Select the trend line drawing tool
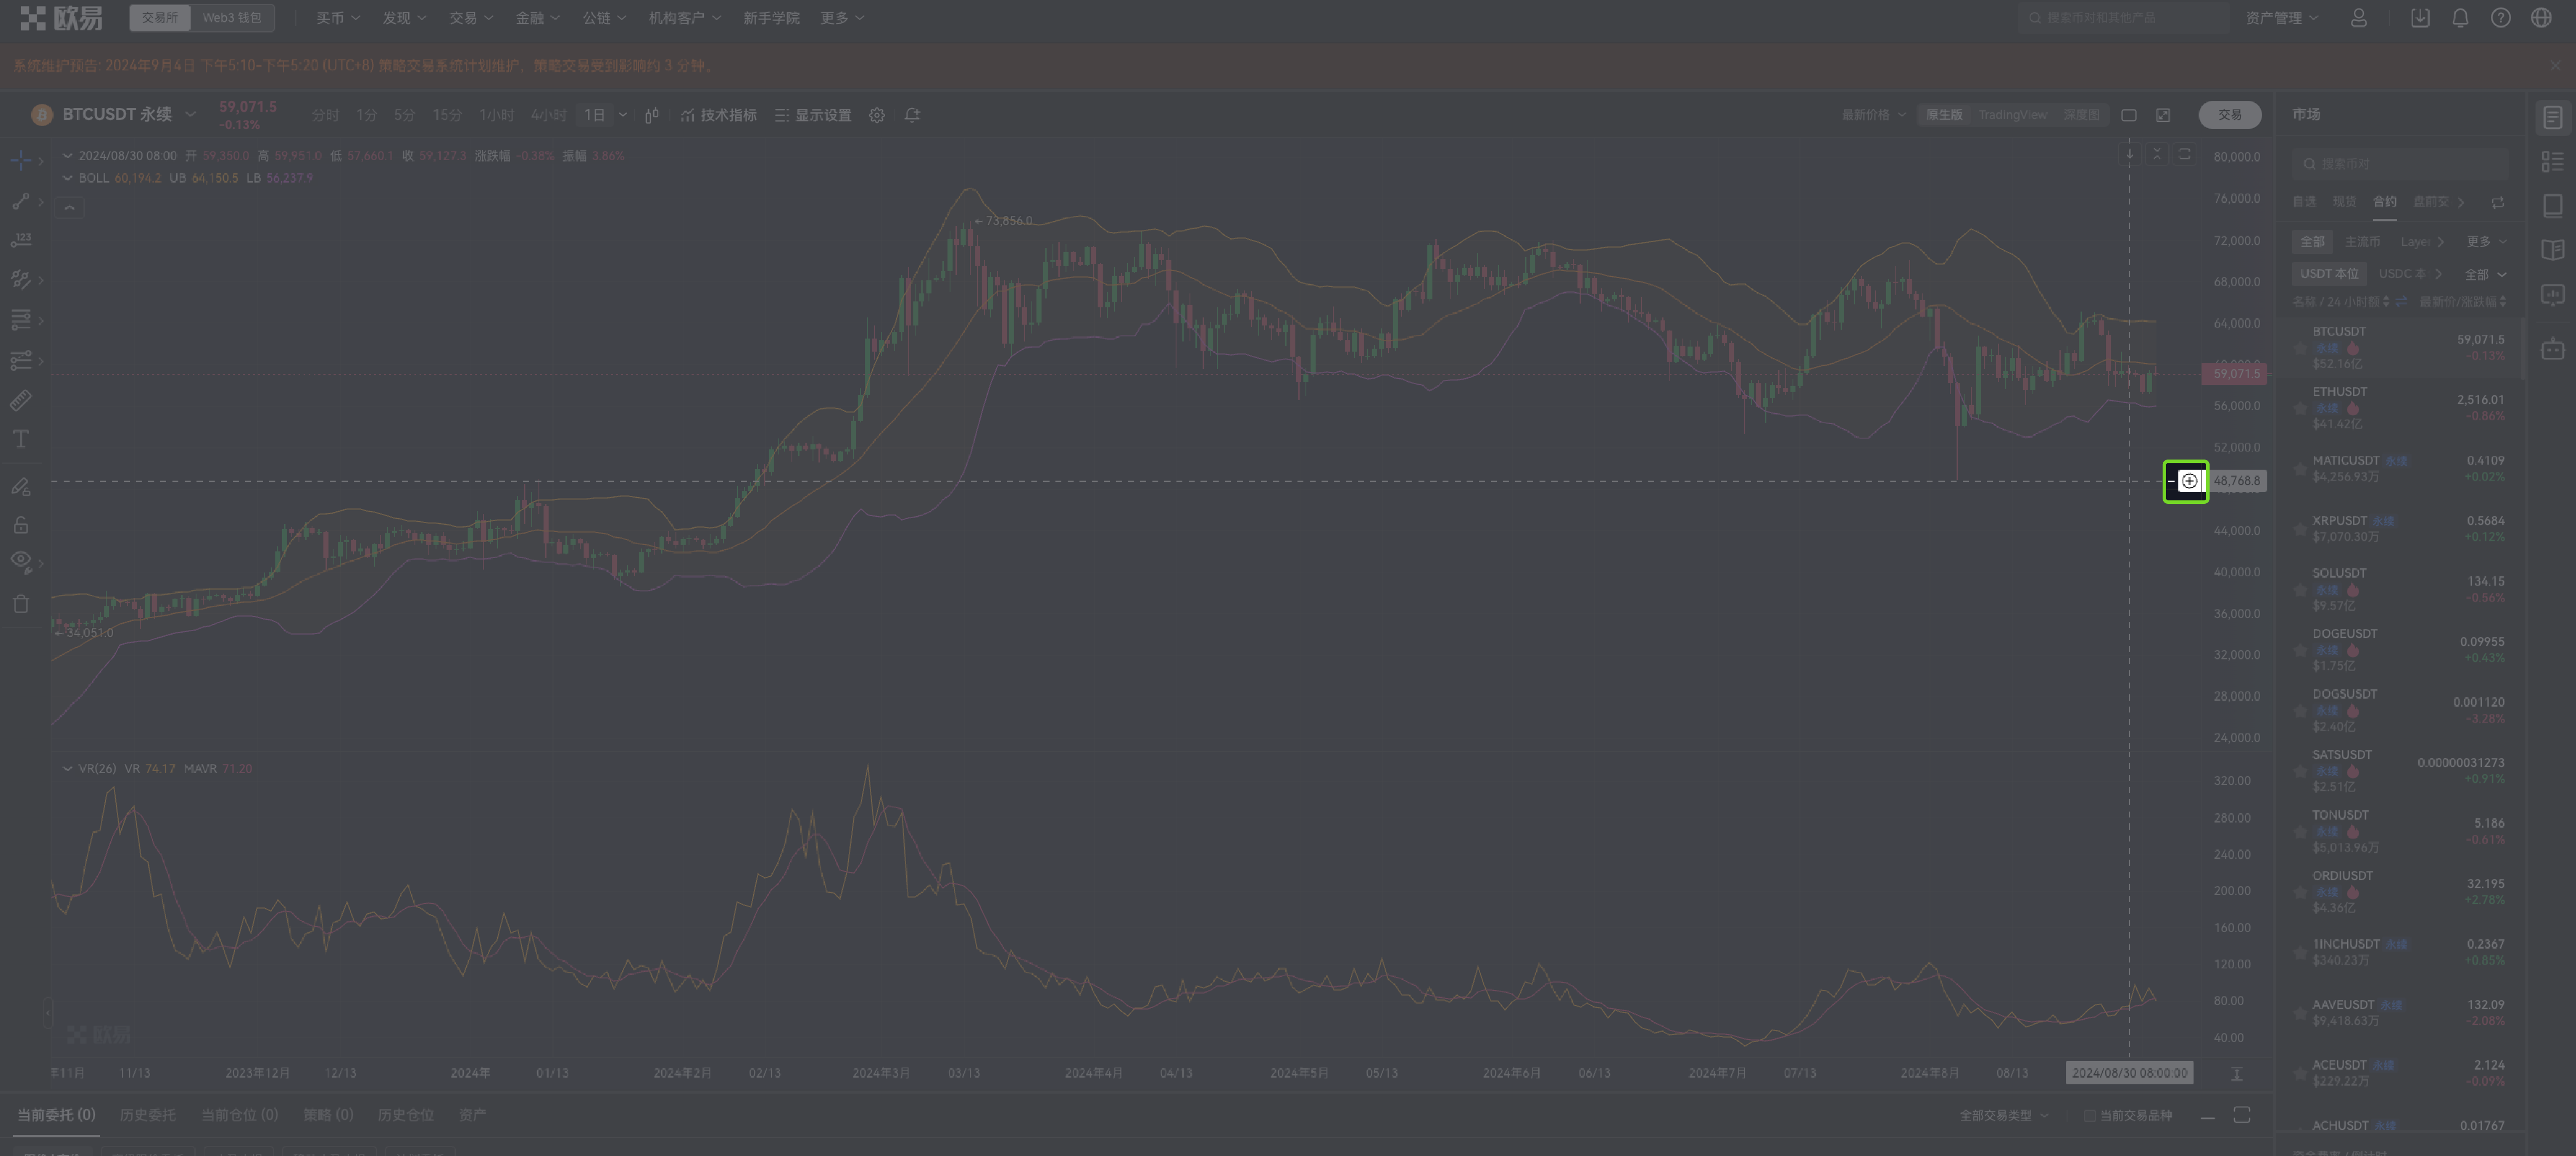The image size is (2576, 1156). pyautogui.click(x=21, y=201)
